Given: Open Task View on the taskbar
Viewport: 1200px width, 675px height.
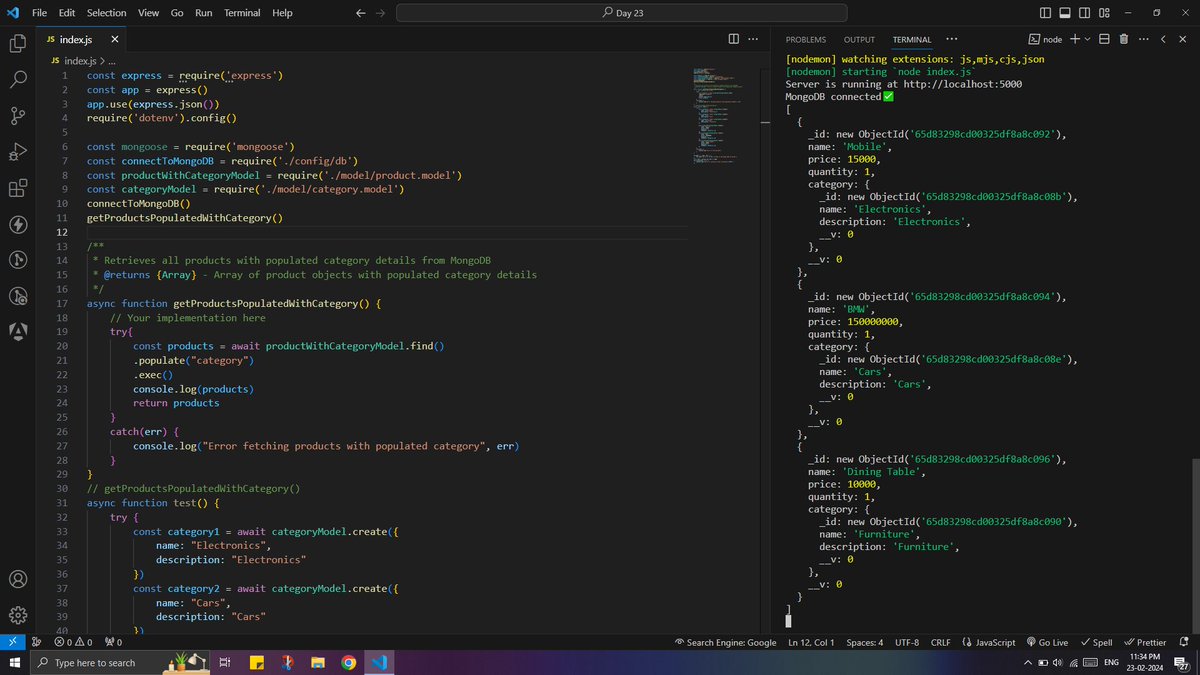Looking at the screenshot, I should coord(224,663).
